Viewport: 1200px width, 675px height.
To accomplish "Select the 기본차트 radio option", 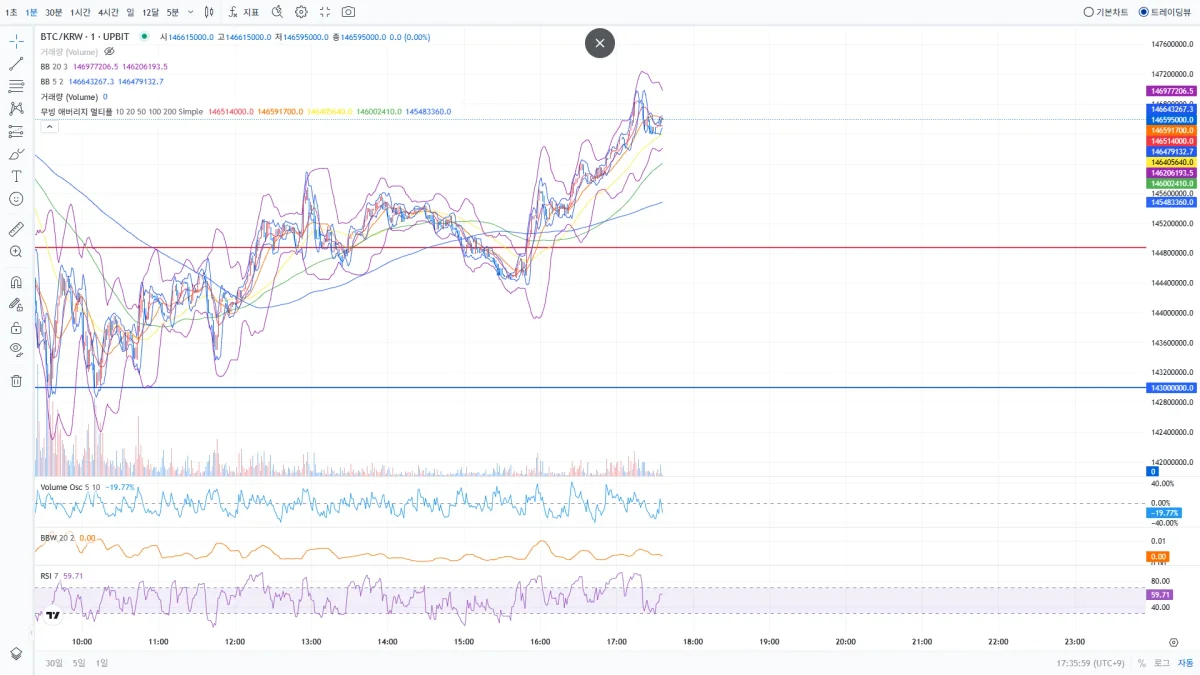I will [x=1106, y=12].
